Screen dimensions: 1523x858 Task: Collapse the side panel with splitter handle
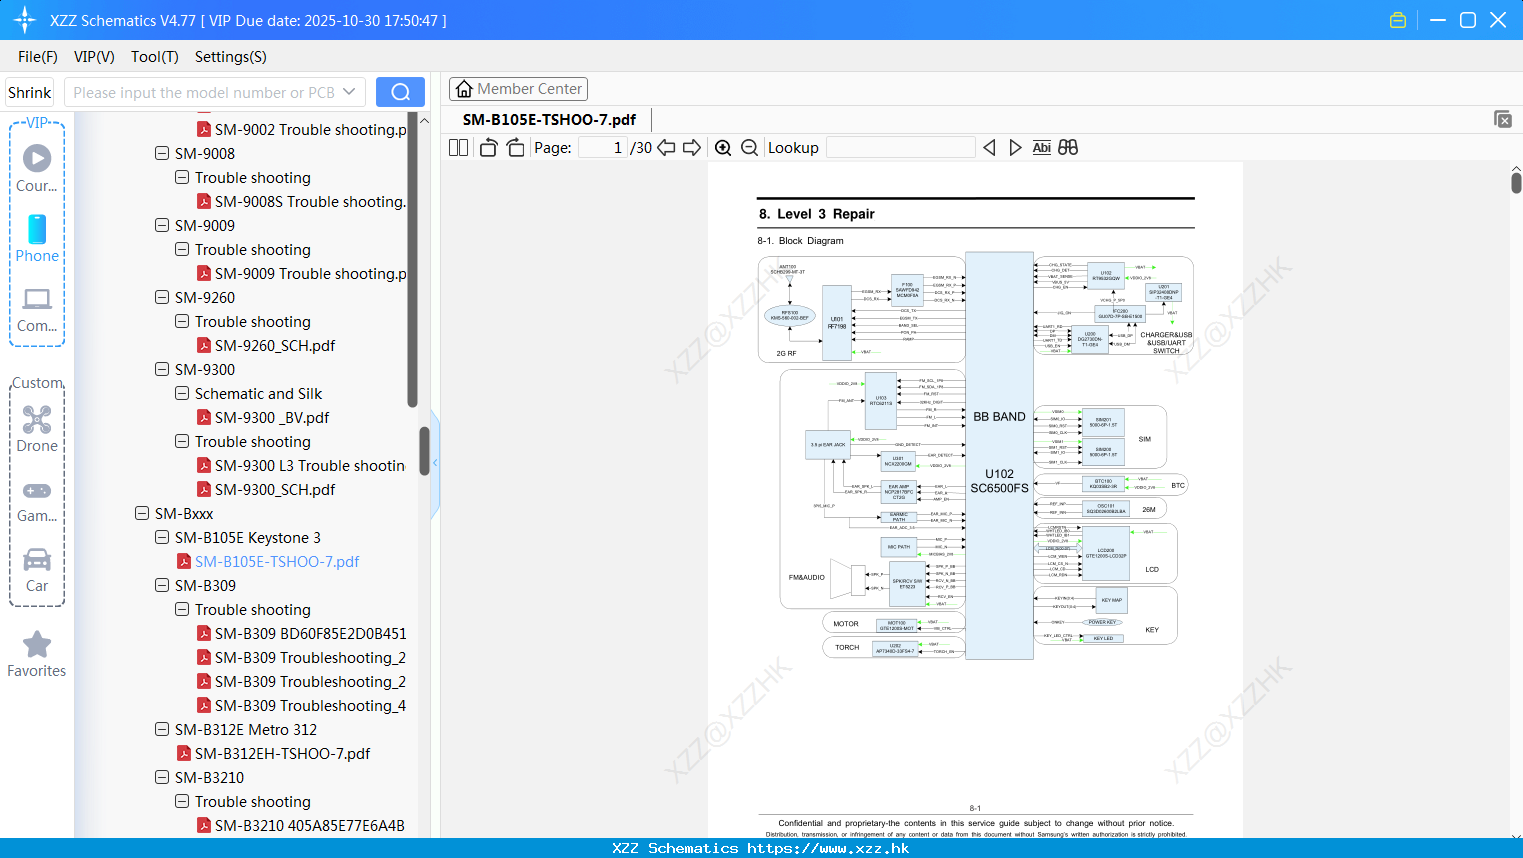[435, 463]
